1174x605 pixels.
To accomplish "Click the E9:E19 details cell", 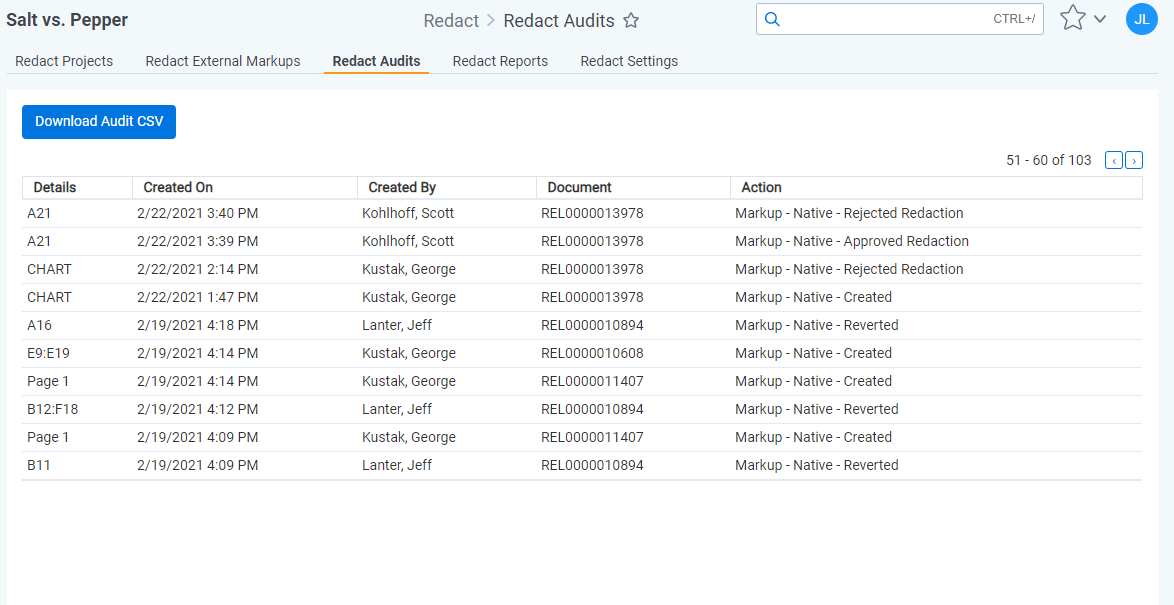I will [48, 353].
